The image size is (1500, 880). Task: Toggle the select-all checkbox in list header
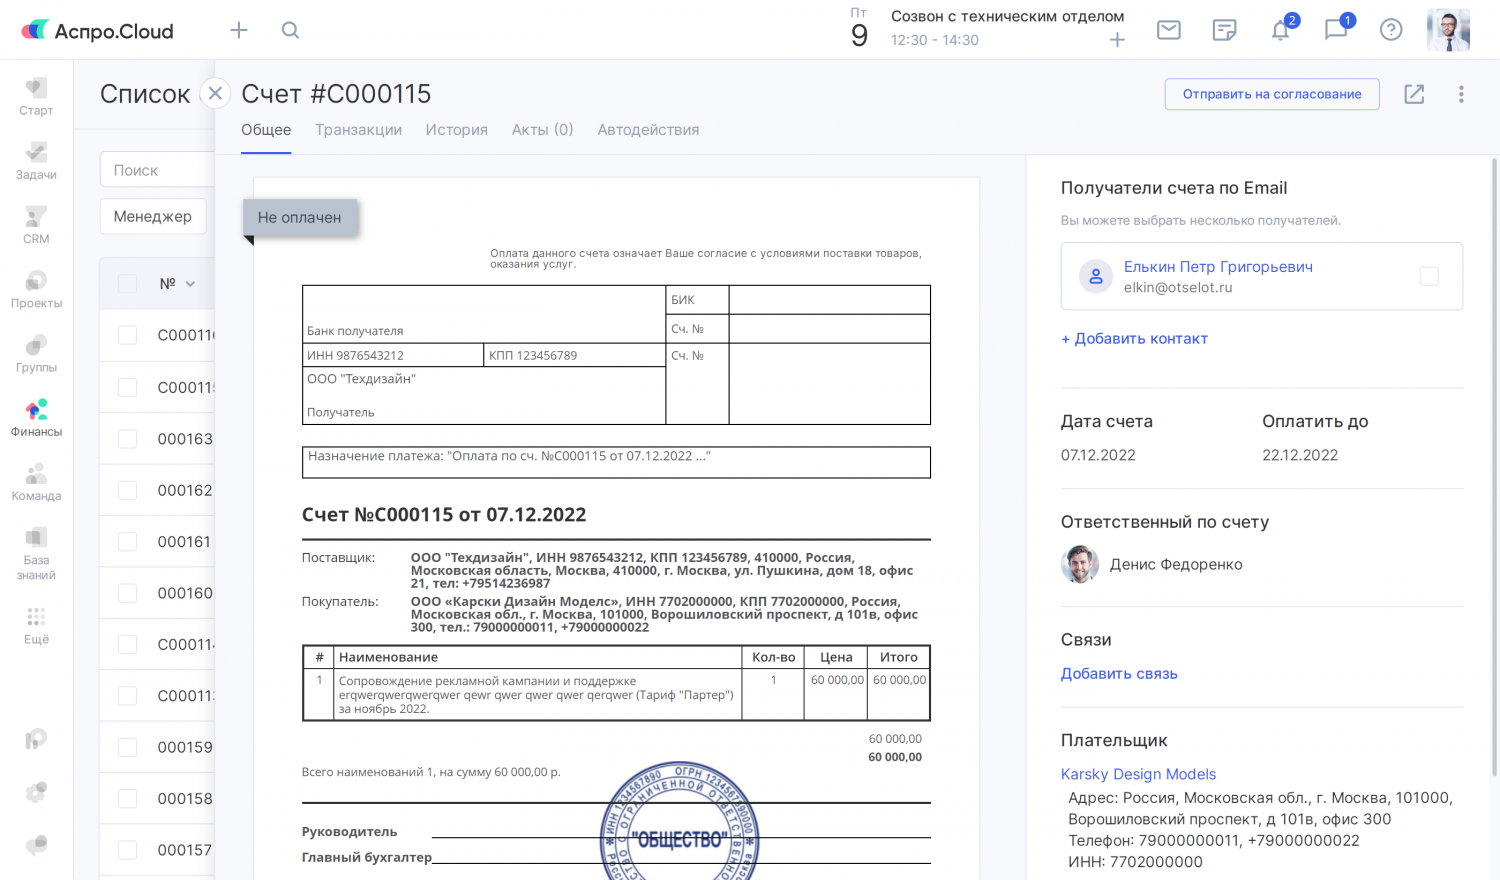point(128,284)
